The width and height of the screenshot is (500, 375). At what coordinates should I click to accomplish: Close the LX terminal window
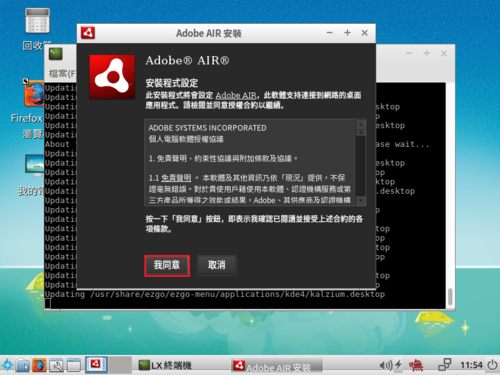pos(444,53)
